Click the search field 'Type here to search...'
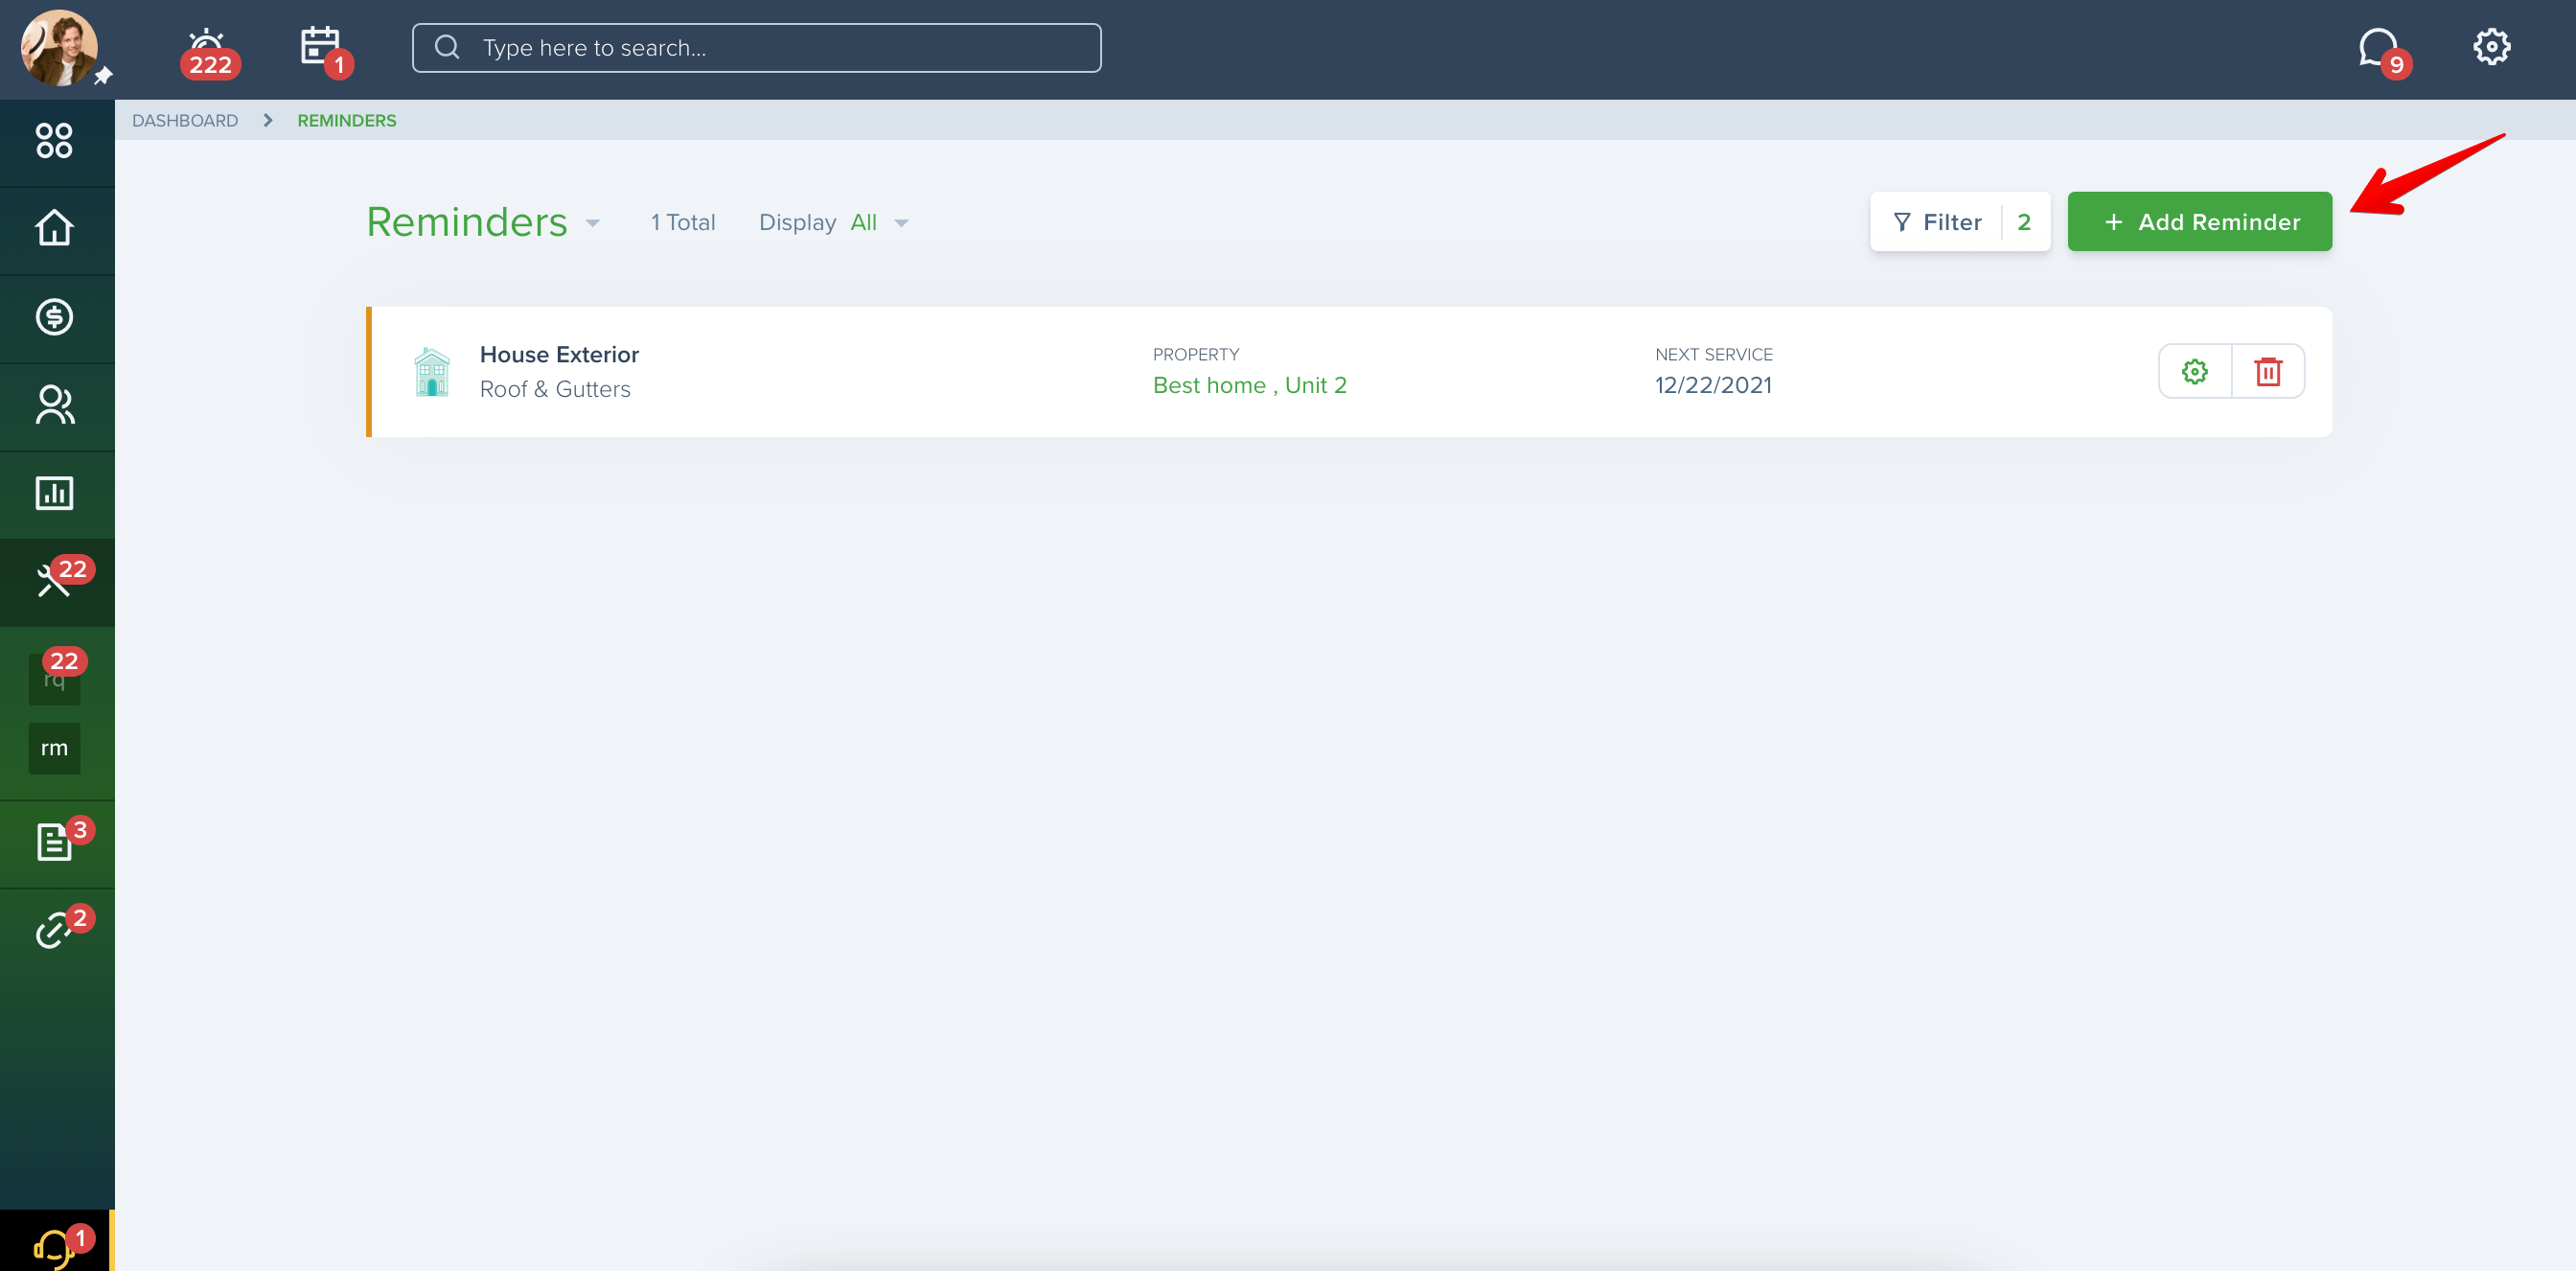The width and height of the screenshot is (2576, 1271). [x=756, y=48]
